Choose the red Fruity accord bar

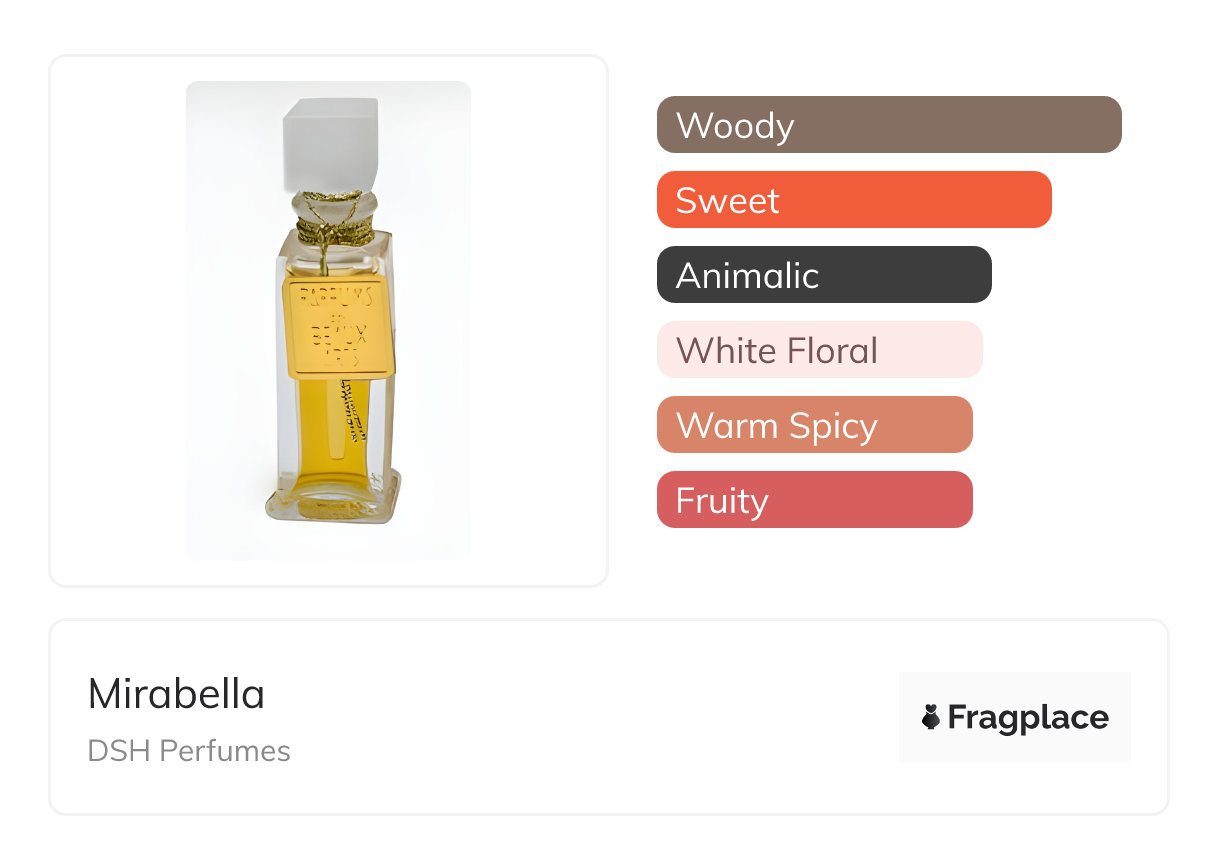814,500
